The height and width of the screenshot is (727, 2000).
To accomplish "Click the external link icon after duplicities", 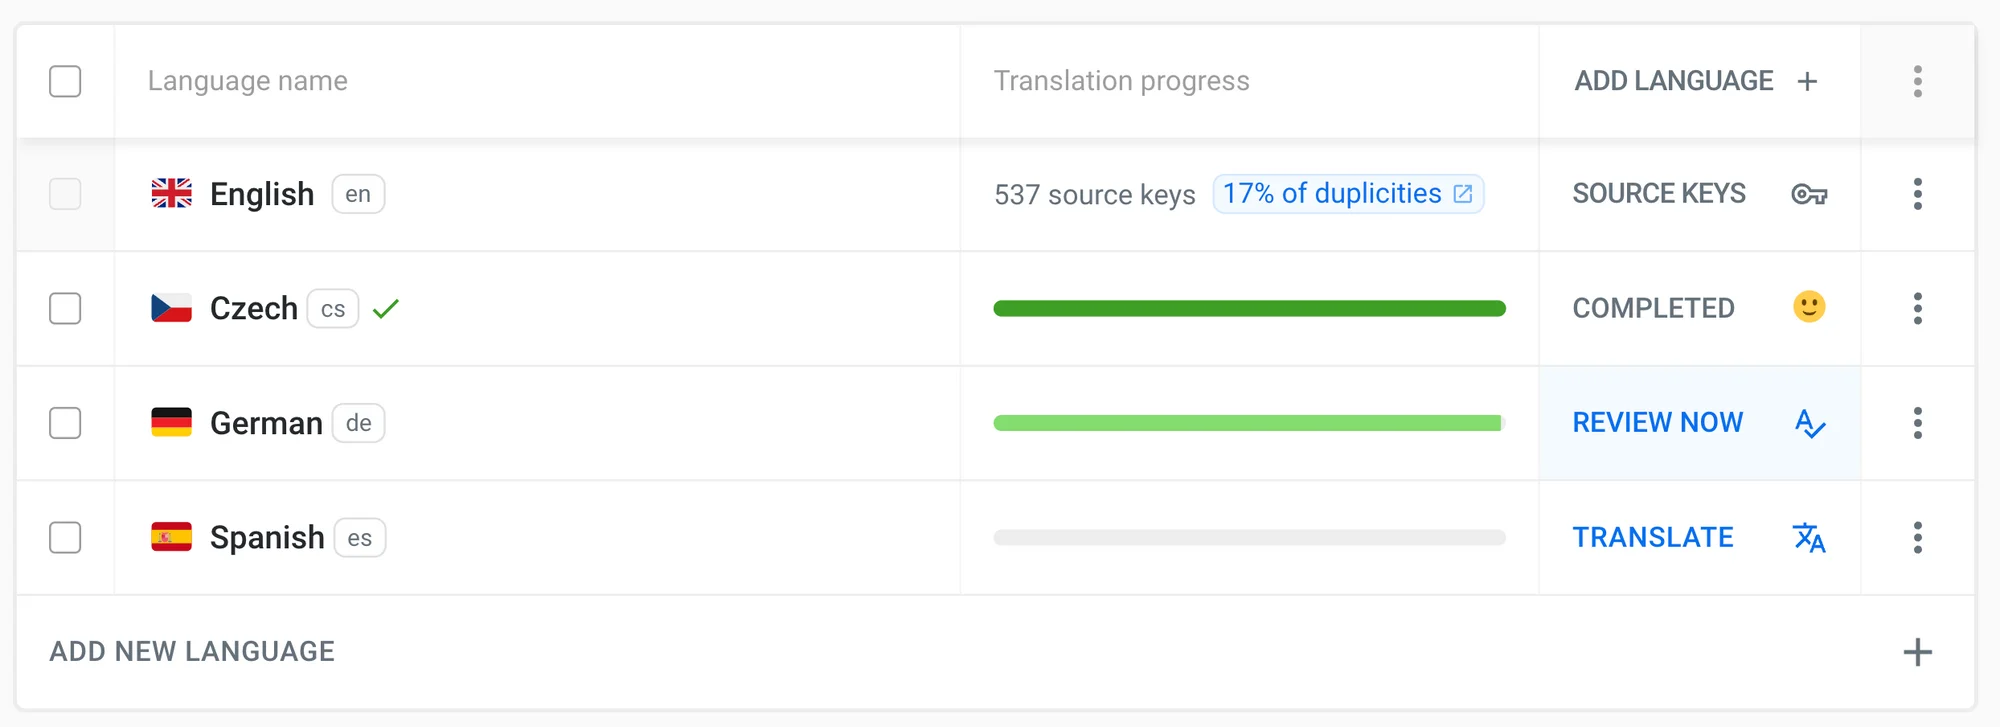I will coord(1463,194).
